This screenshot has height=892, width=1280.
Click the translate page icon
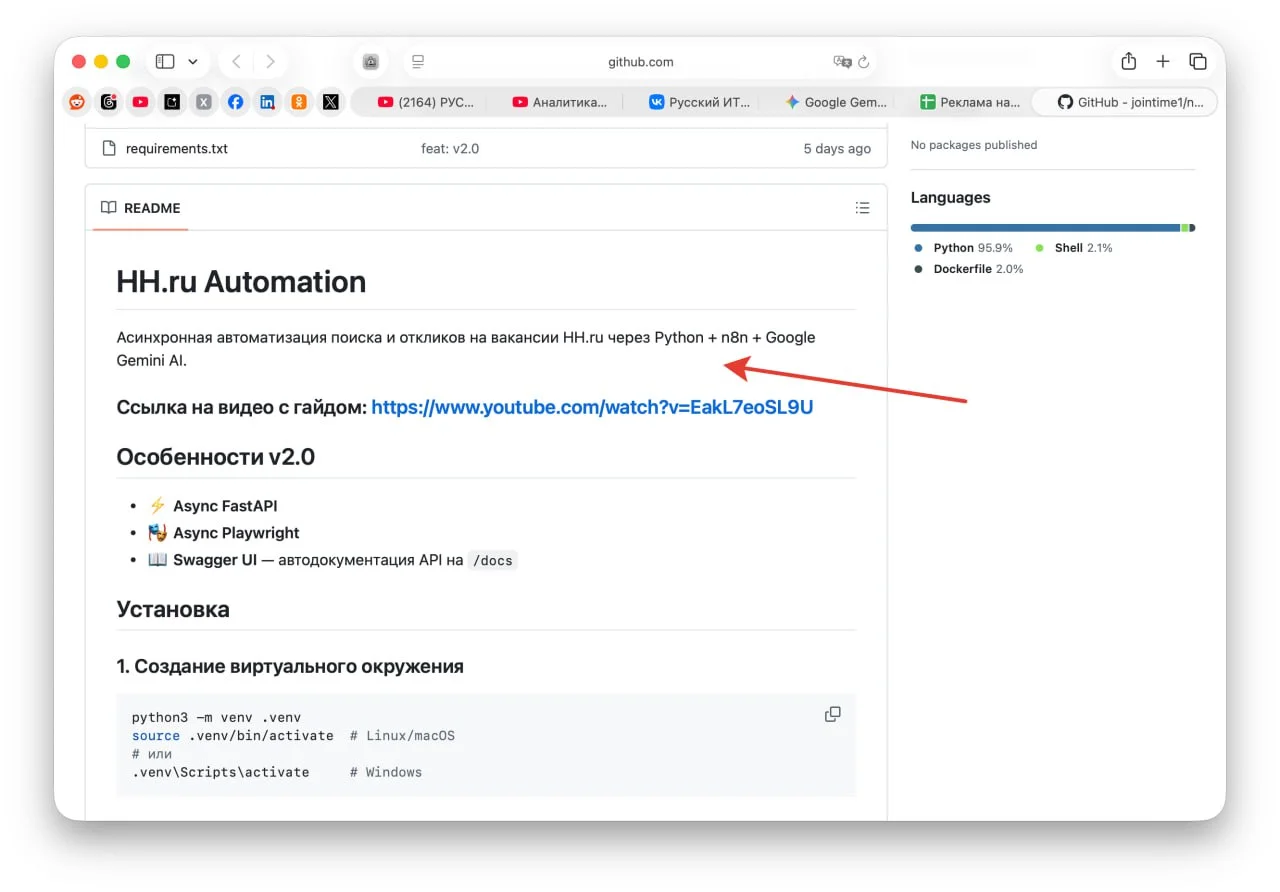(x=842, y=62)
